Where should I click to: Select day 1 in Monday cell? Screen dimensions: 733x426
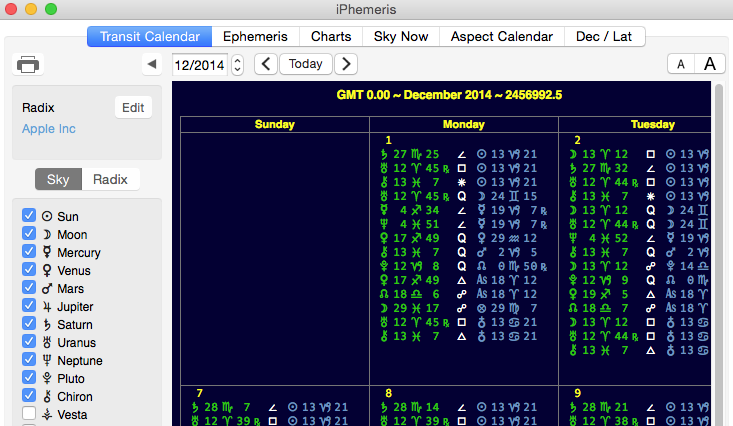388,140
